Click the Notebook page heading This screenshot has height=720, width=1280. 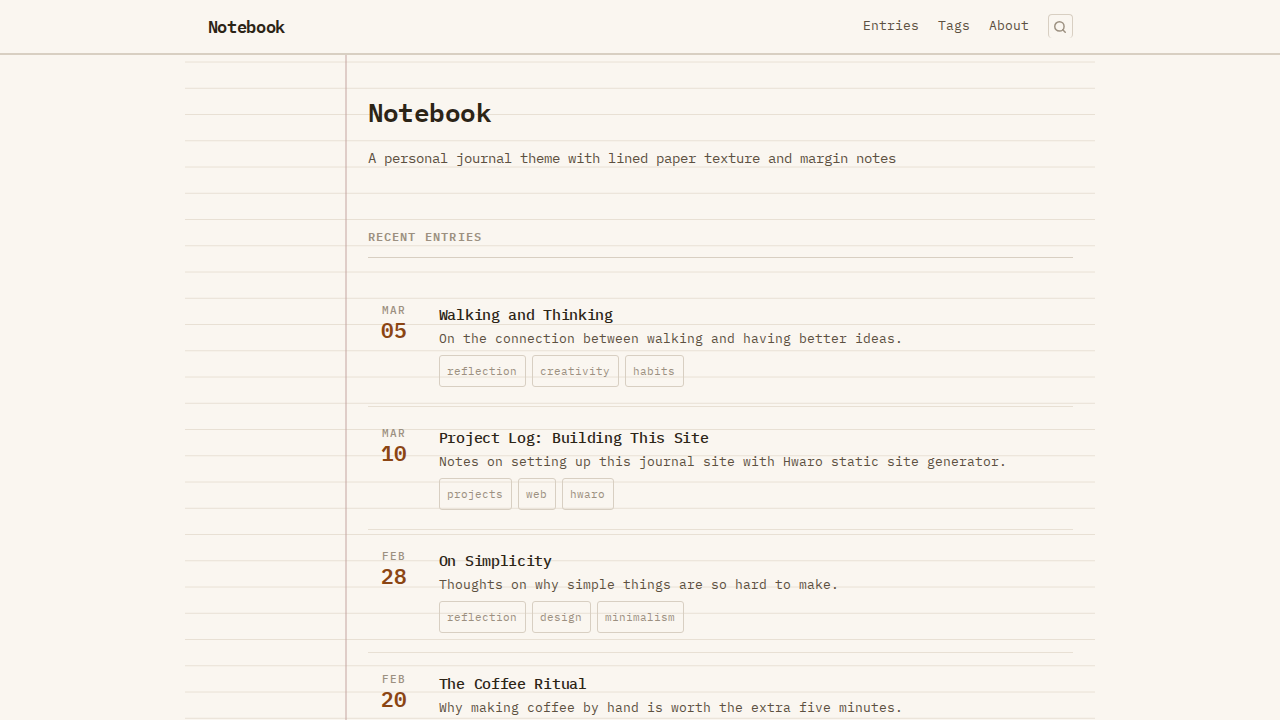point(429,113)
